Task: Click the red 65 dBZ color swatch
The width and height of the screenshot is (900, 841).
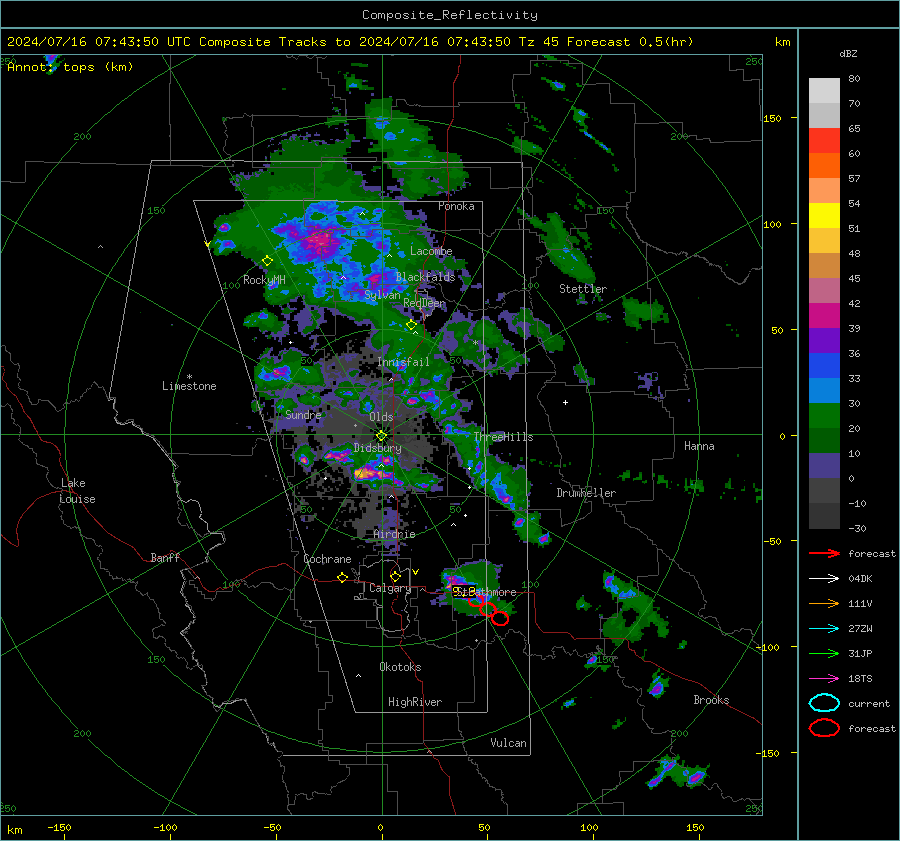Action: 824,140
